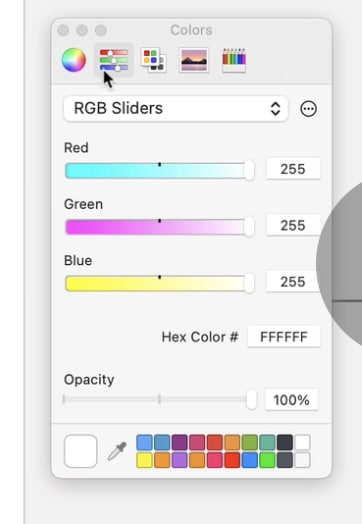
Task: Click the Opacity slider knob
Action: point(251,399)
